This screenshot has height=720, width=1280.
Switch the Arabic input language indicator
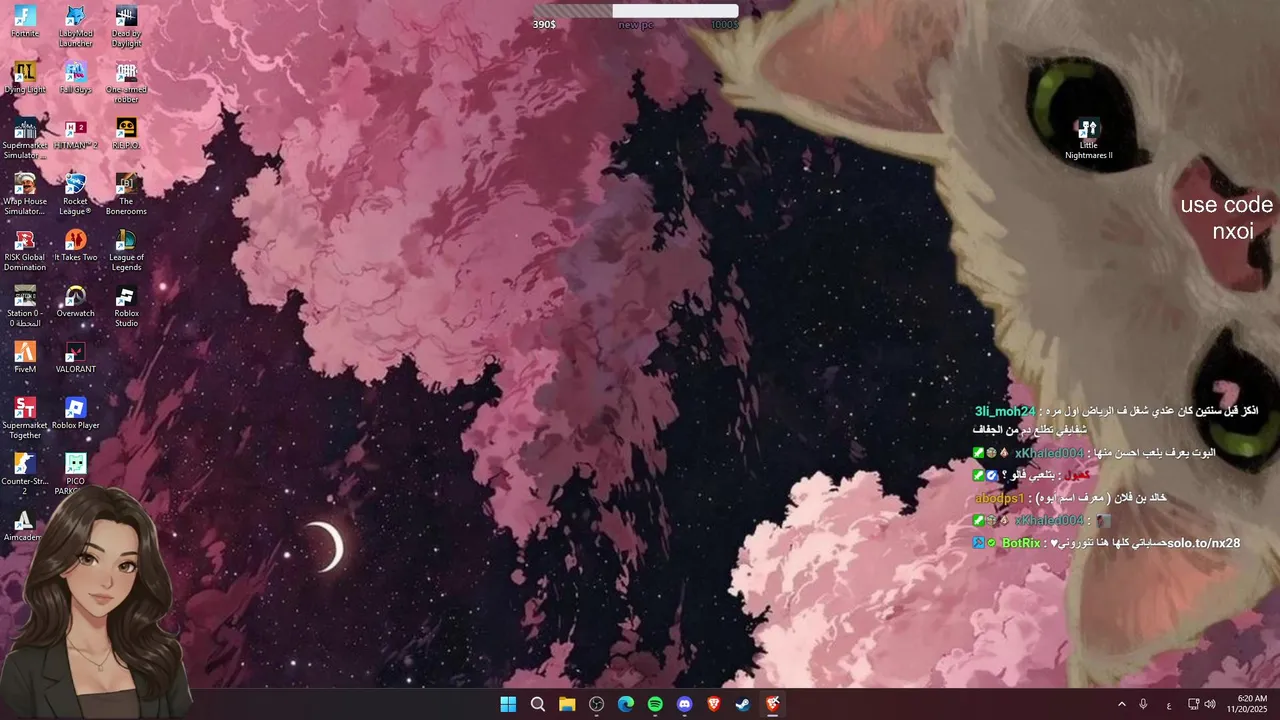pos(1169,705)
